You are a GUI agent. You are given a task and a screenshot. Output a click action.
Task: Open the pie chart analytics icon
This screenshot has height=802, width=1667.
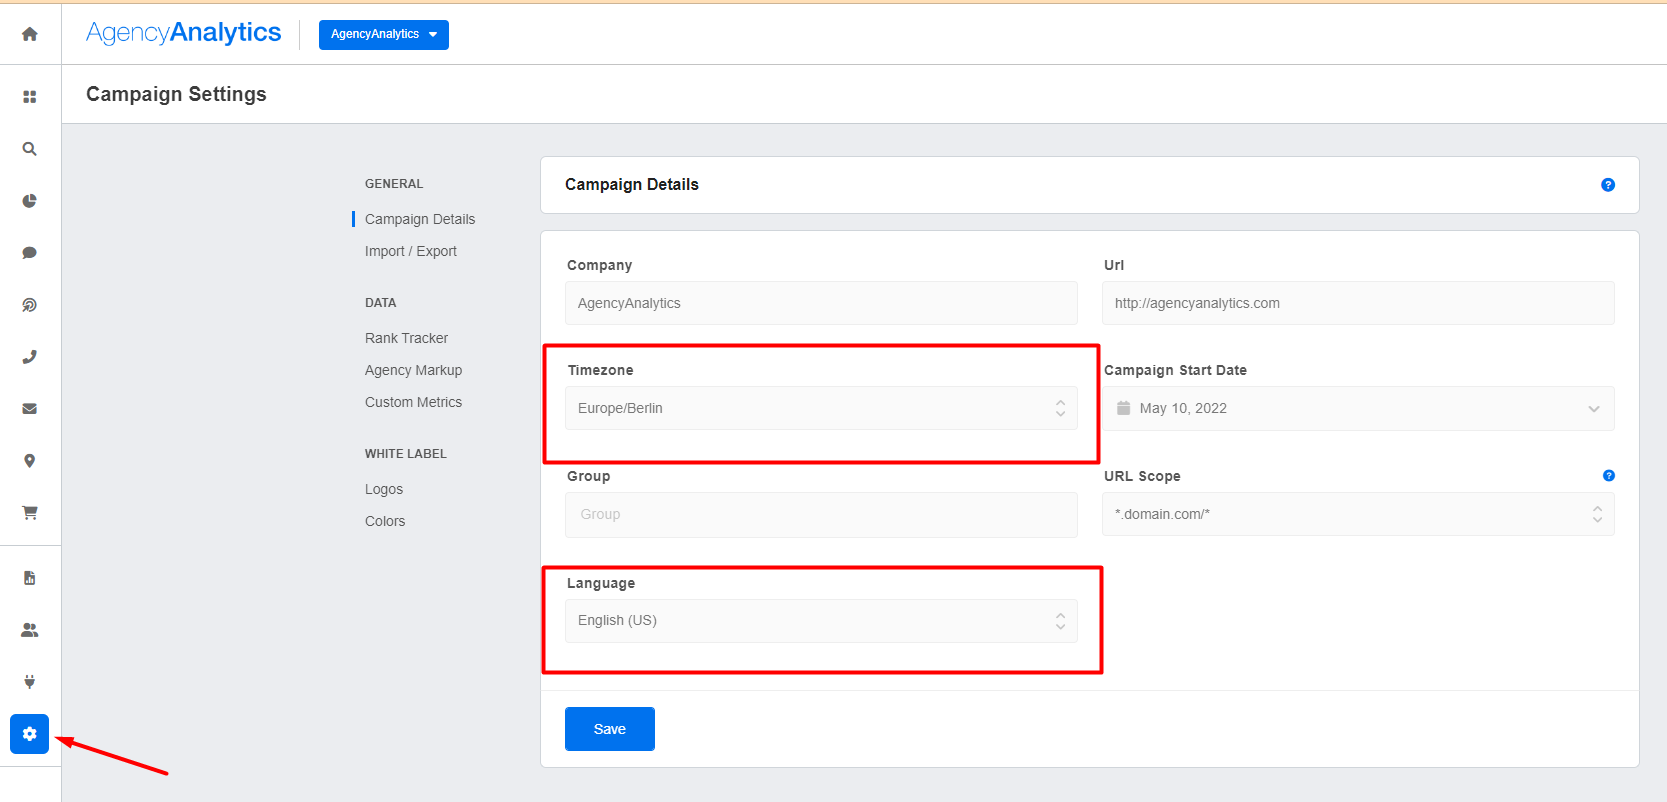(30, 201)
